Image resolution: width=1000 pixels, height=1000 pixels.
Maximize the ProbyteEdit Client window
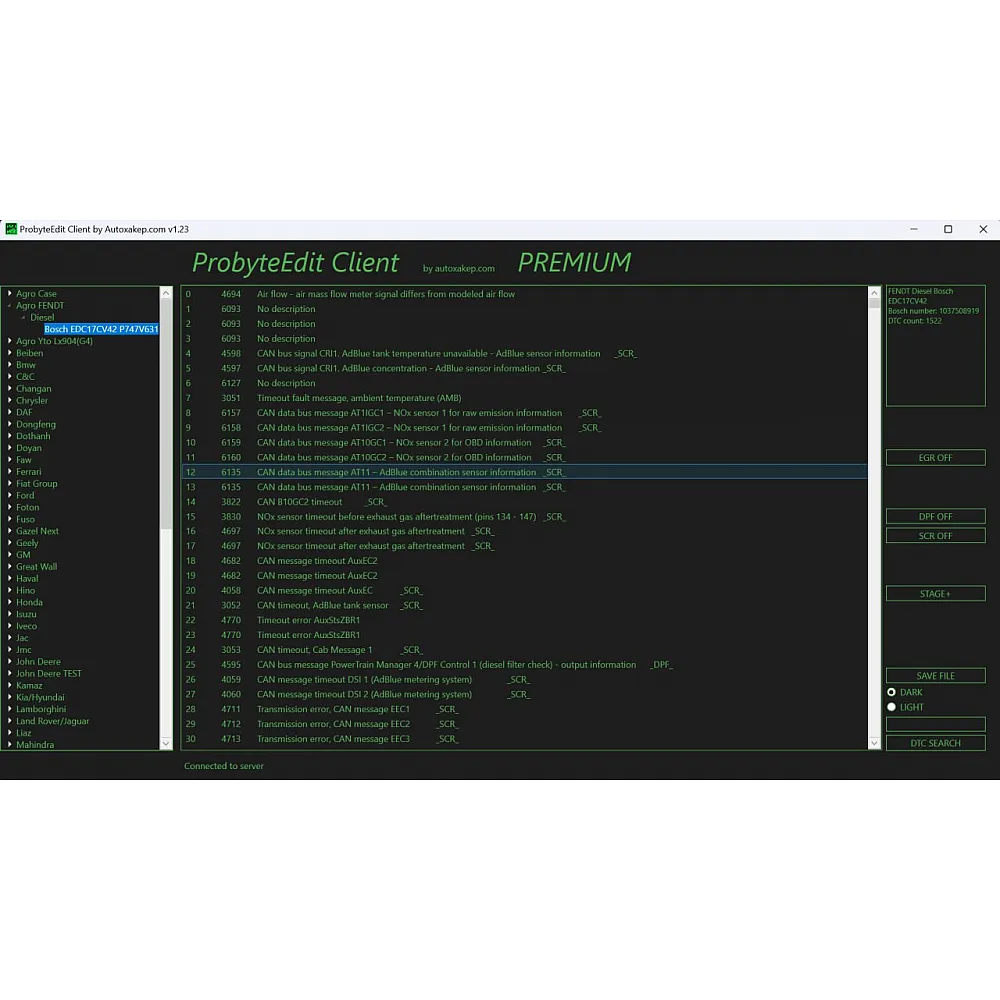click(948, 229)
